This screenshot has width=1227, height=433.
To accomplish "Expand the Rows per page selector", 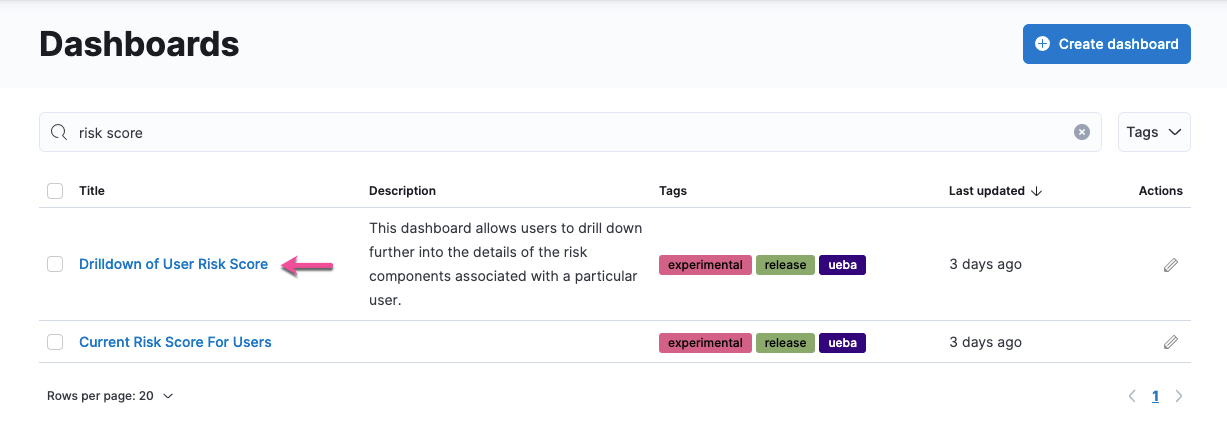I will coord(110,396).
